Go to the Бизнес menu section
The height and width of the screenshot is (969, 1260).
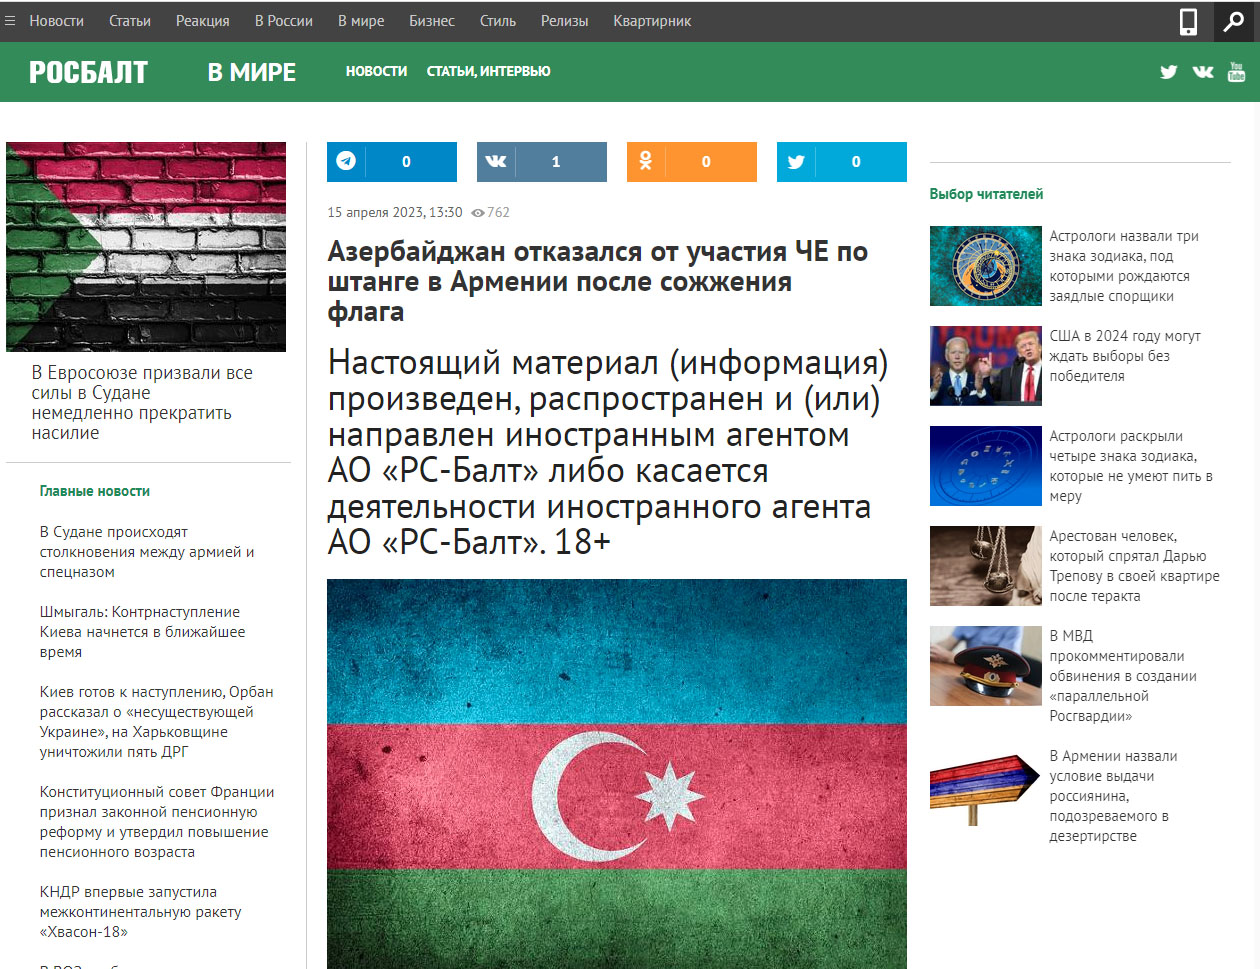pos(431,21)
